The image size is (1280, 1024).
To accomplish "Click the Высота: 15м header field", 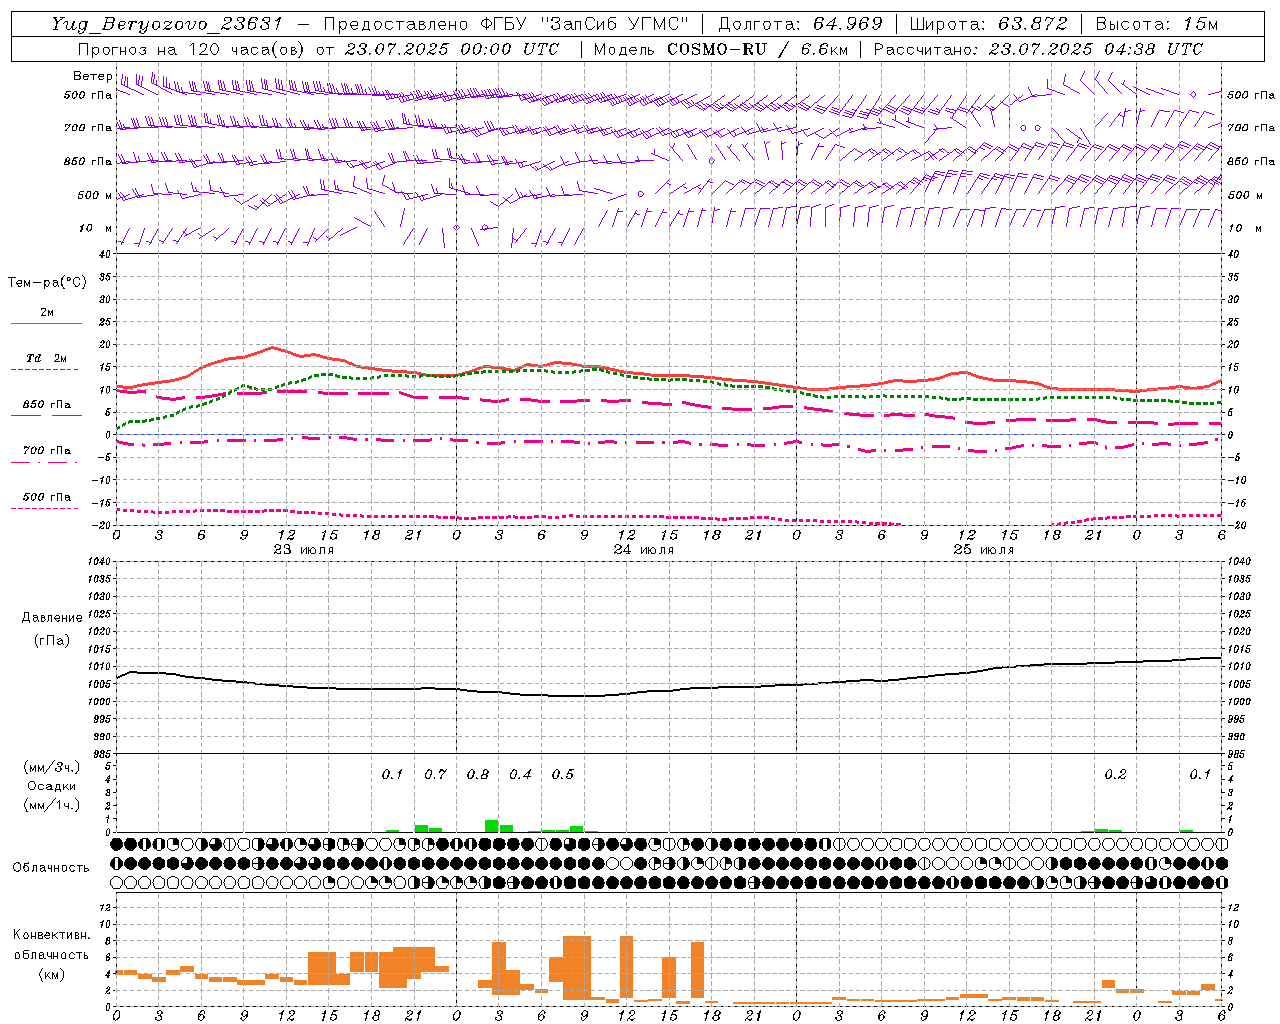I will pyautogui.click(x=1157, y=24).
